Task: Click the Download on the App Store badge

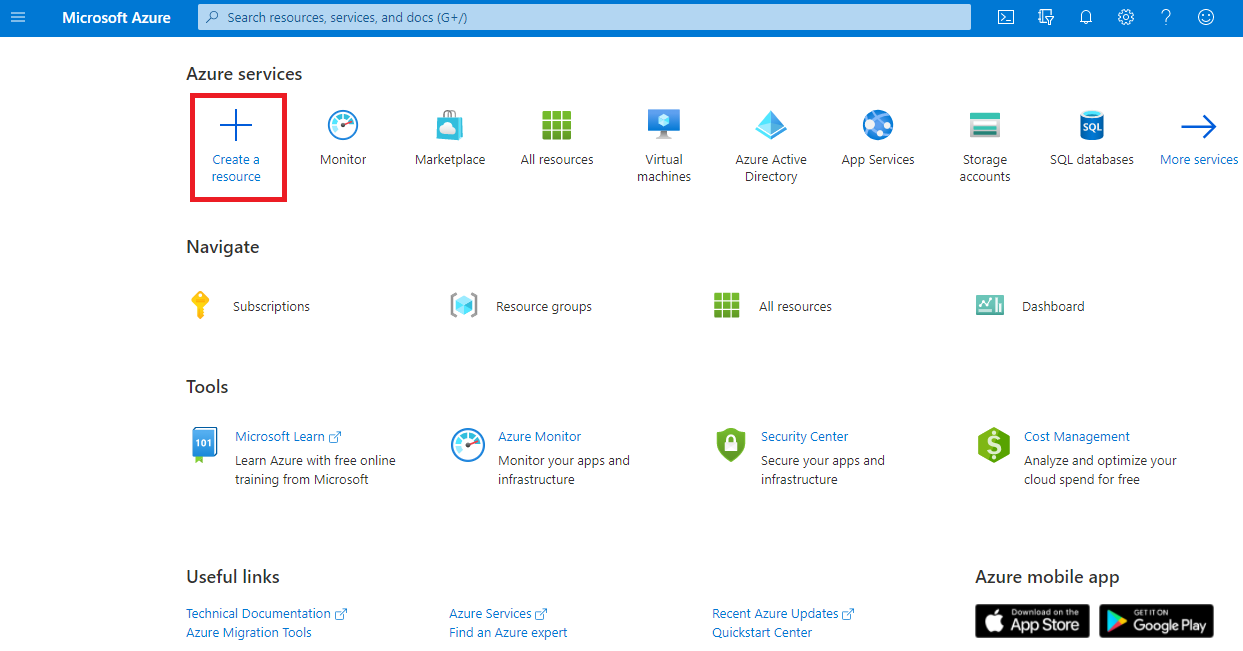Action: 1033,621
